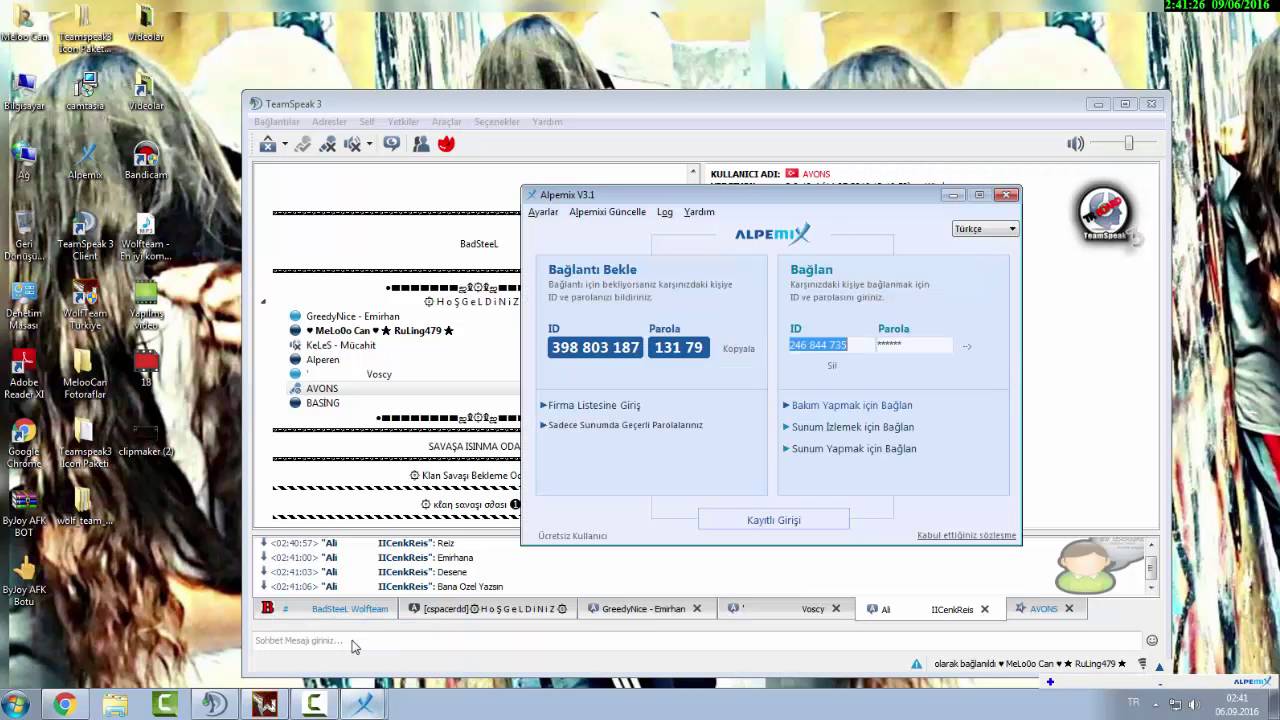Close the Voscy chat tab
Image resolution: width=1280 pixels, height=720 pixels.
click(836, 608)
